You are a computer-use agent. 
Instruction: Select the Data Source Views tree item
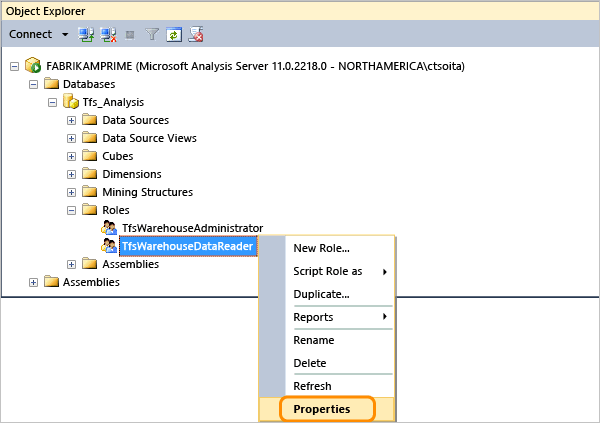coord(149,138)
